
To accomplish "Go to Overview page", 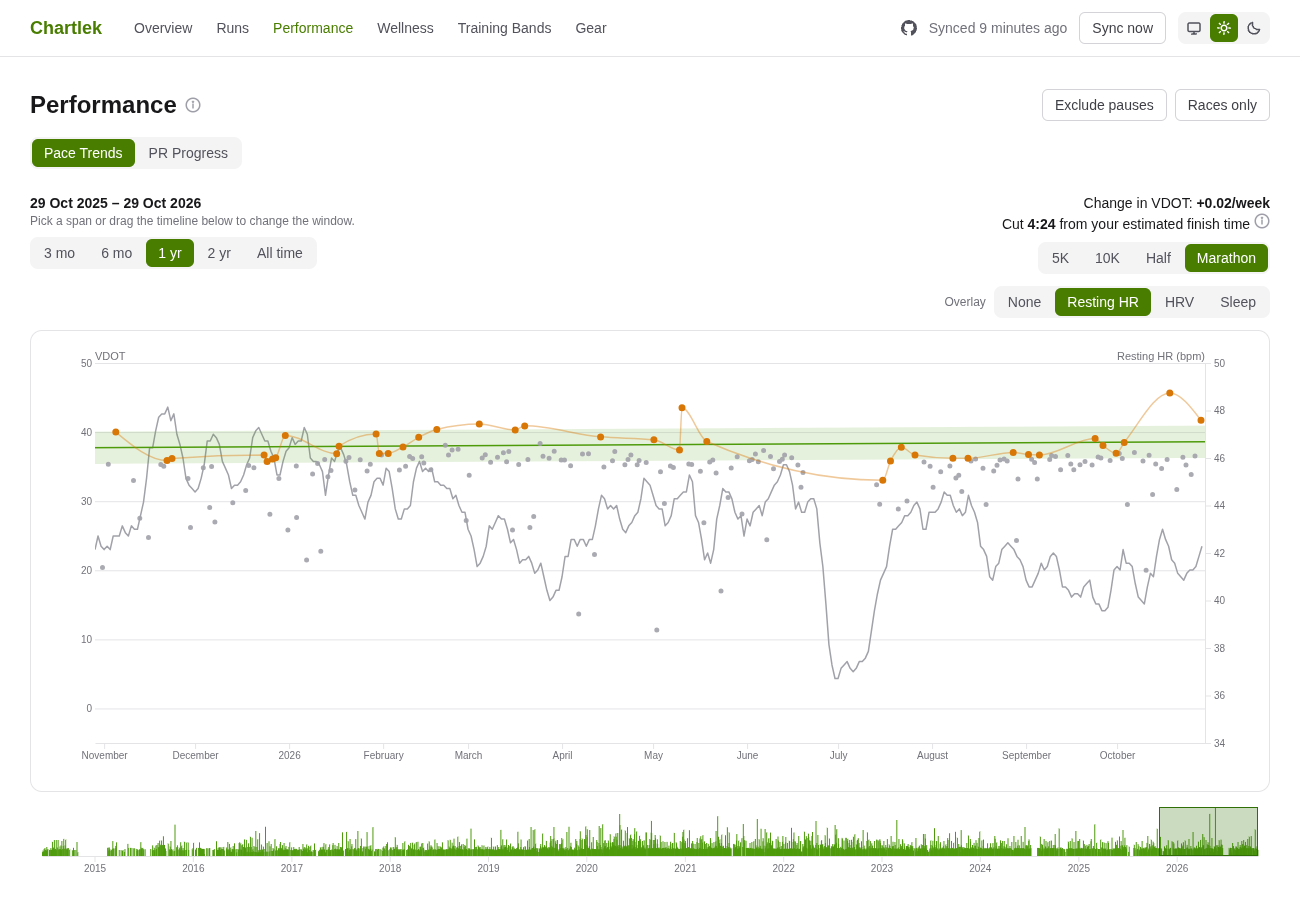I will (163, 28).
